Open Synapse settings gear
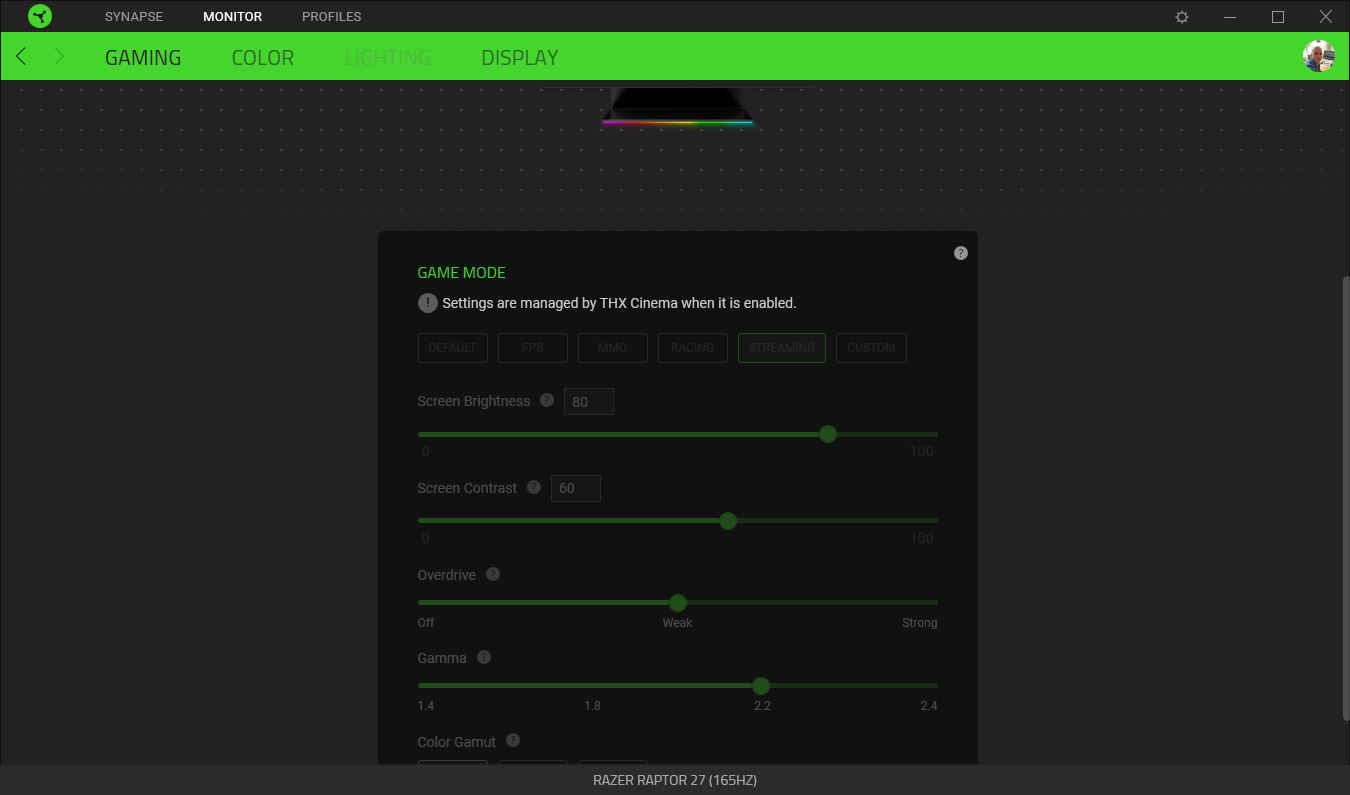This screenshot has width=1350, height=795. click(1182, 17)
